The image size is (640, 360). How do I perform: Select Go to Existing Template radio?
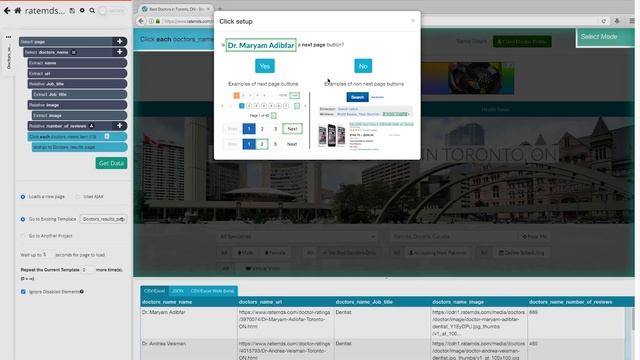pyautogui.click(x=23, y=219)
